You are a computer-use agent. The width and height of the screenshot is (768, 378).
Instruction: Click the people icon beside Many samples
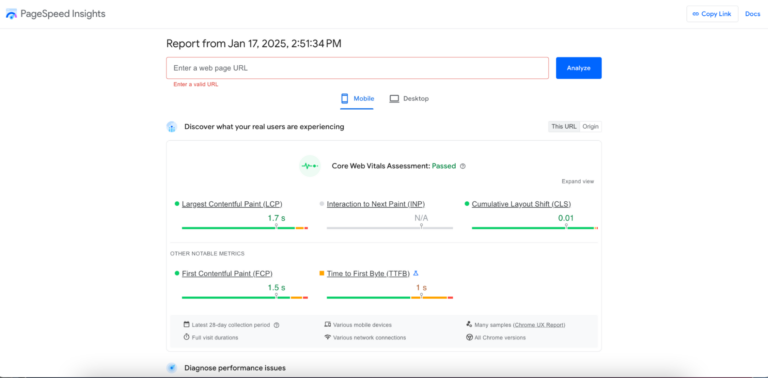(469, 324)
